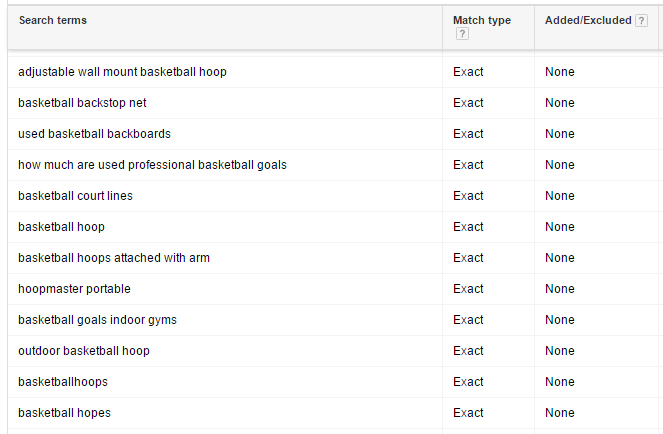Select 'basketball hopes' search term
Image resolution: width=663 pixels, height=434 pixels.
[64, 413]
